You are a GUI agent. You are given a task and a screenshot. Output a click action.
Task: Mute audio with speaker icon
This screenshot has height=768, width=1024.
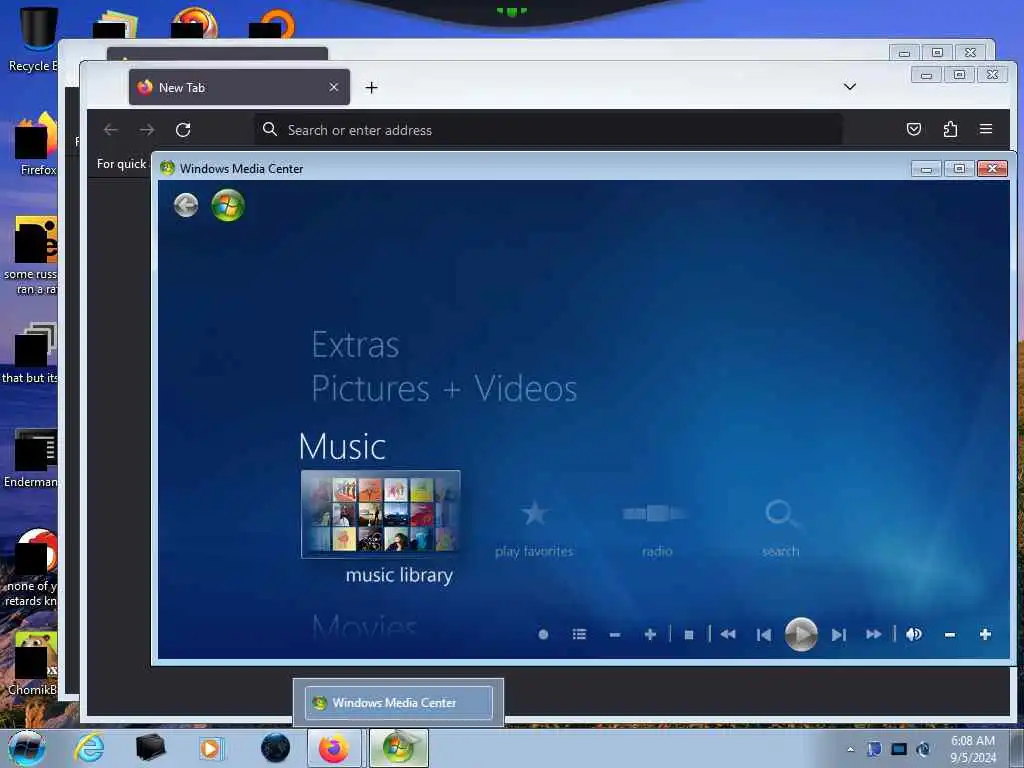coord(914,634)
